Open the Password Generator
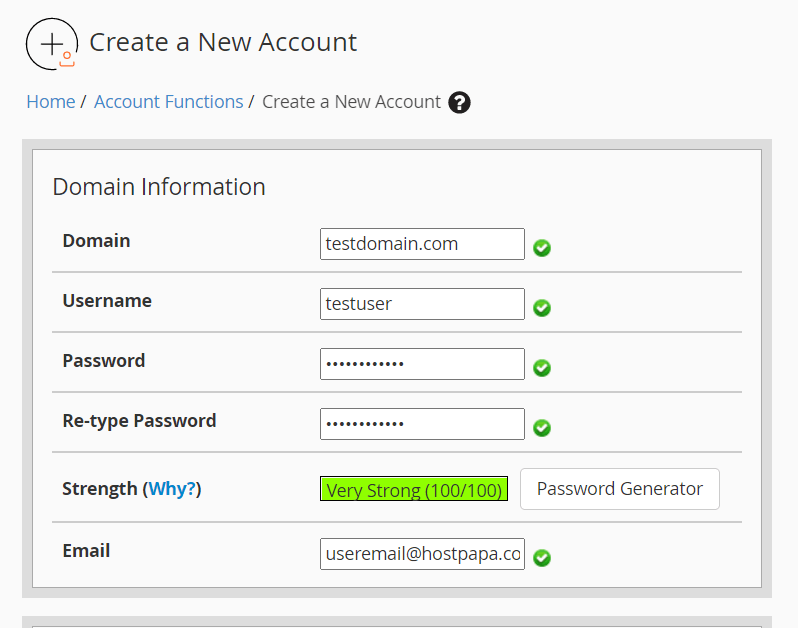Viewport: 798px width, 628px height. 619,489
